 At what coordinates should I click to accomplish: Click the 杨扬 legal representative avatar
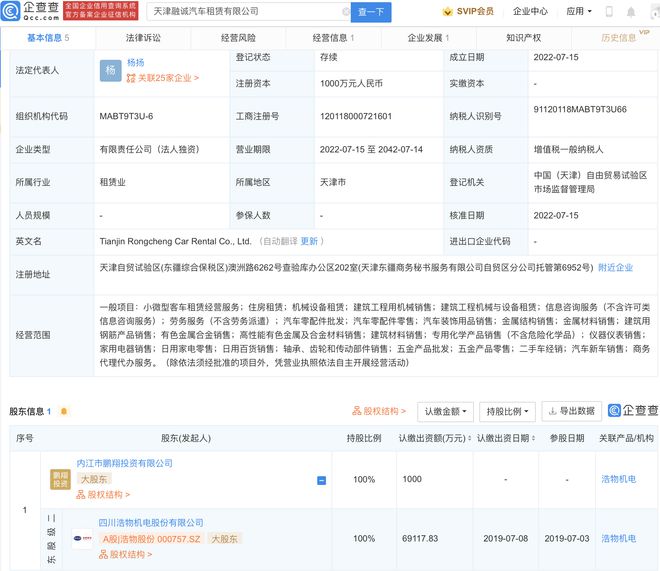click(112, 70)
